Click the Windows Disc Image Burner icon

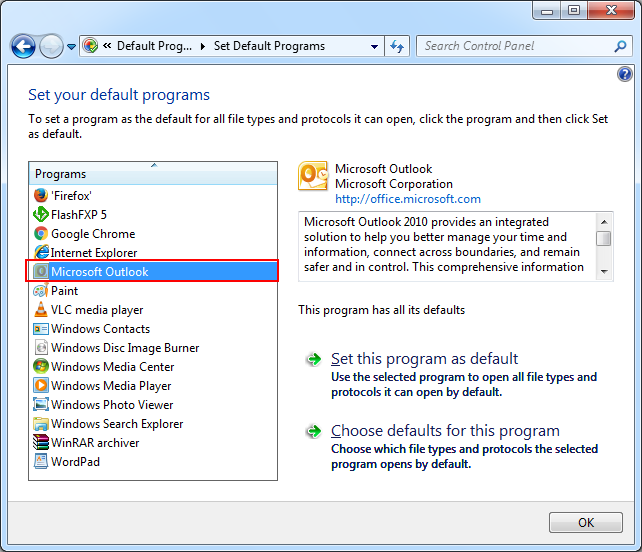(x=41, y=347)
